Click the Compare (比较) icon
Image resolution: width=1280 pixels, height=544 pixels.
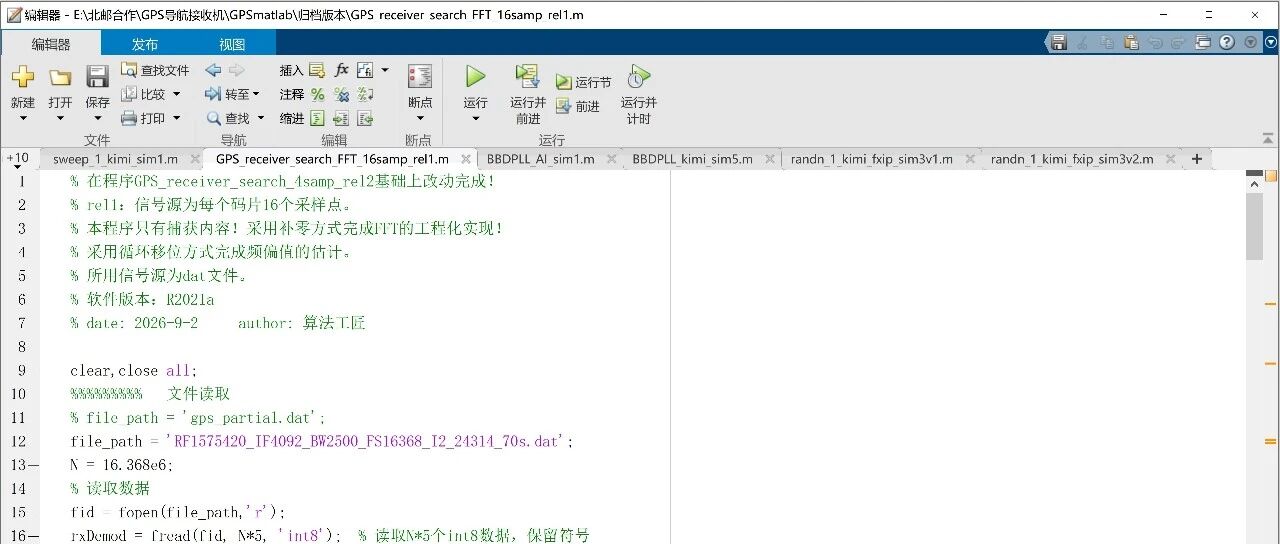point(129,94)
